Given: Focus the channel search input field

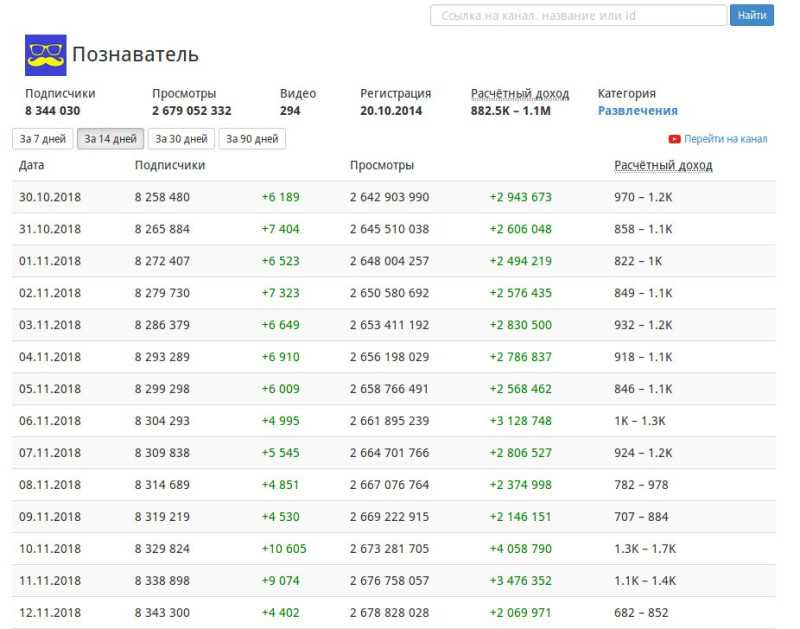Looking at the screenshot, I should pyautogui.click(x=578, y=15).
